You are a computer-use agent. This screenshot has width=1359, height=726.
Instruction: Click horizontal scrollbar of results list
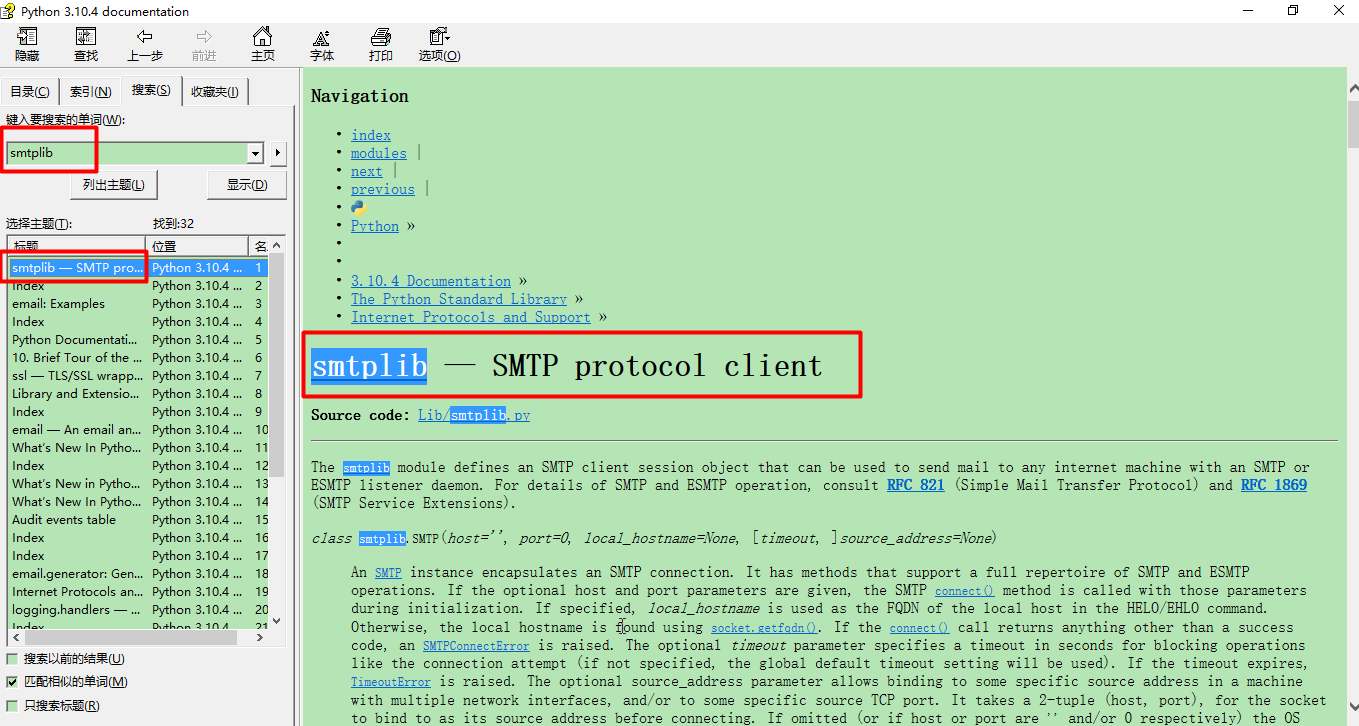point(137,637)
